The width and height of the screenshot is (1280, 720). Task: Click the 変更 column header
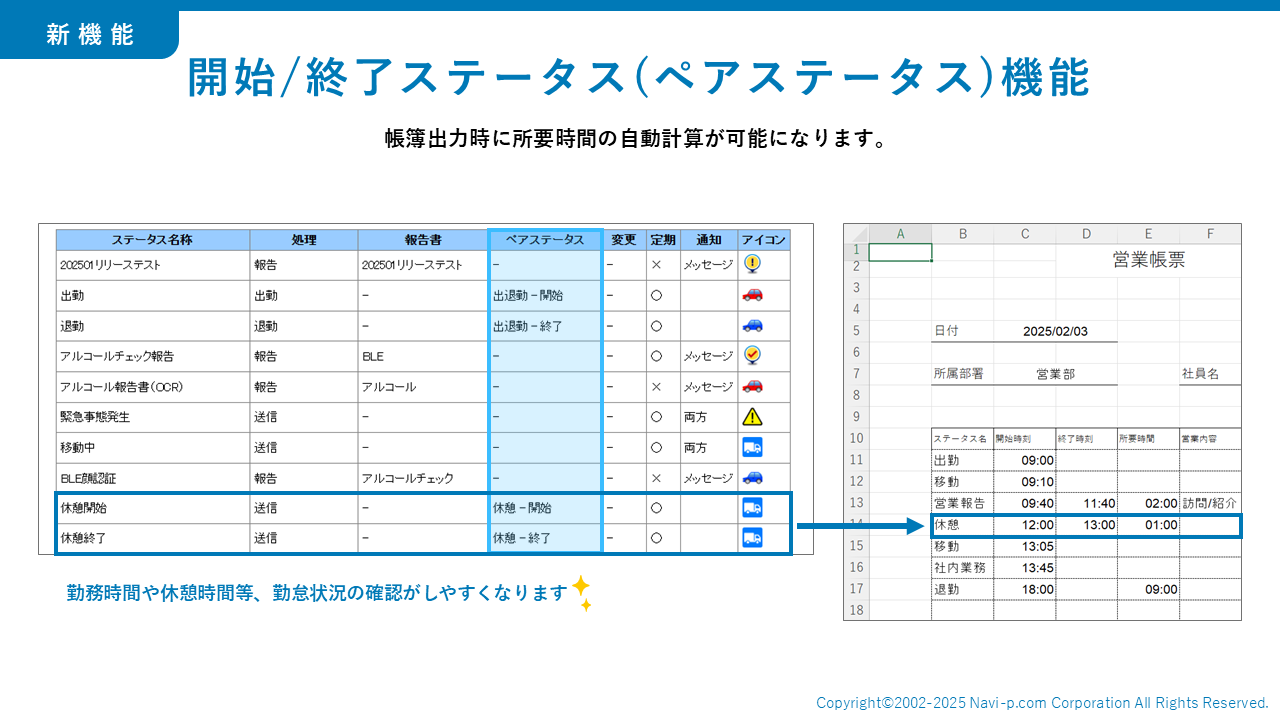tap(624, 240)
